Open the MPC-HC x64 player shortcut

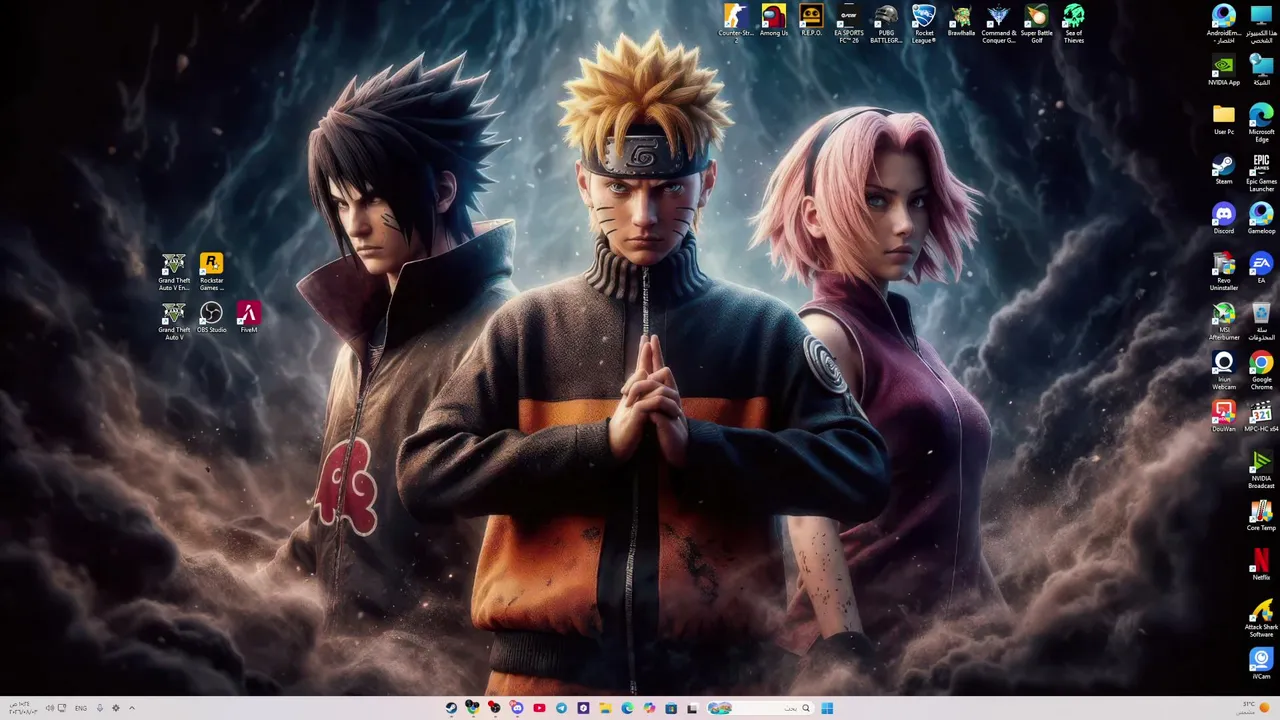click(1261, 416)
